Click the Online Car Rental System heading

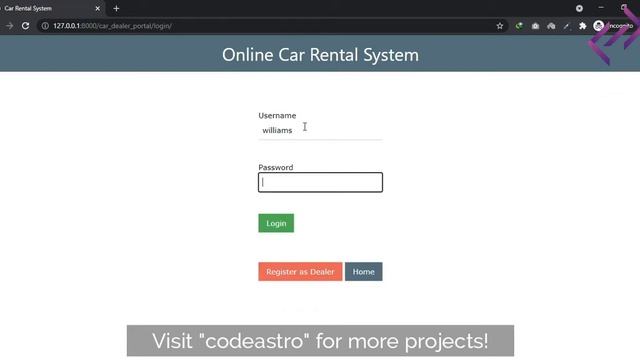pos(320,55)
